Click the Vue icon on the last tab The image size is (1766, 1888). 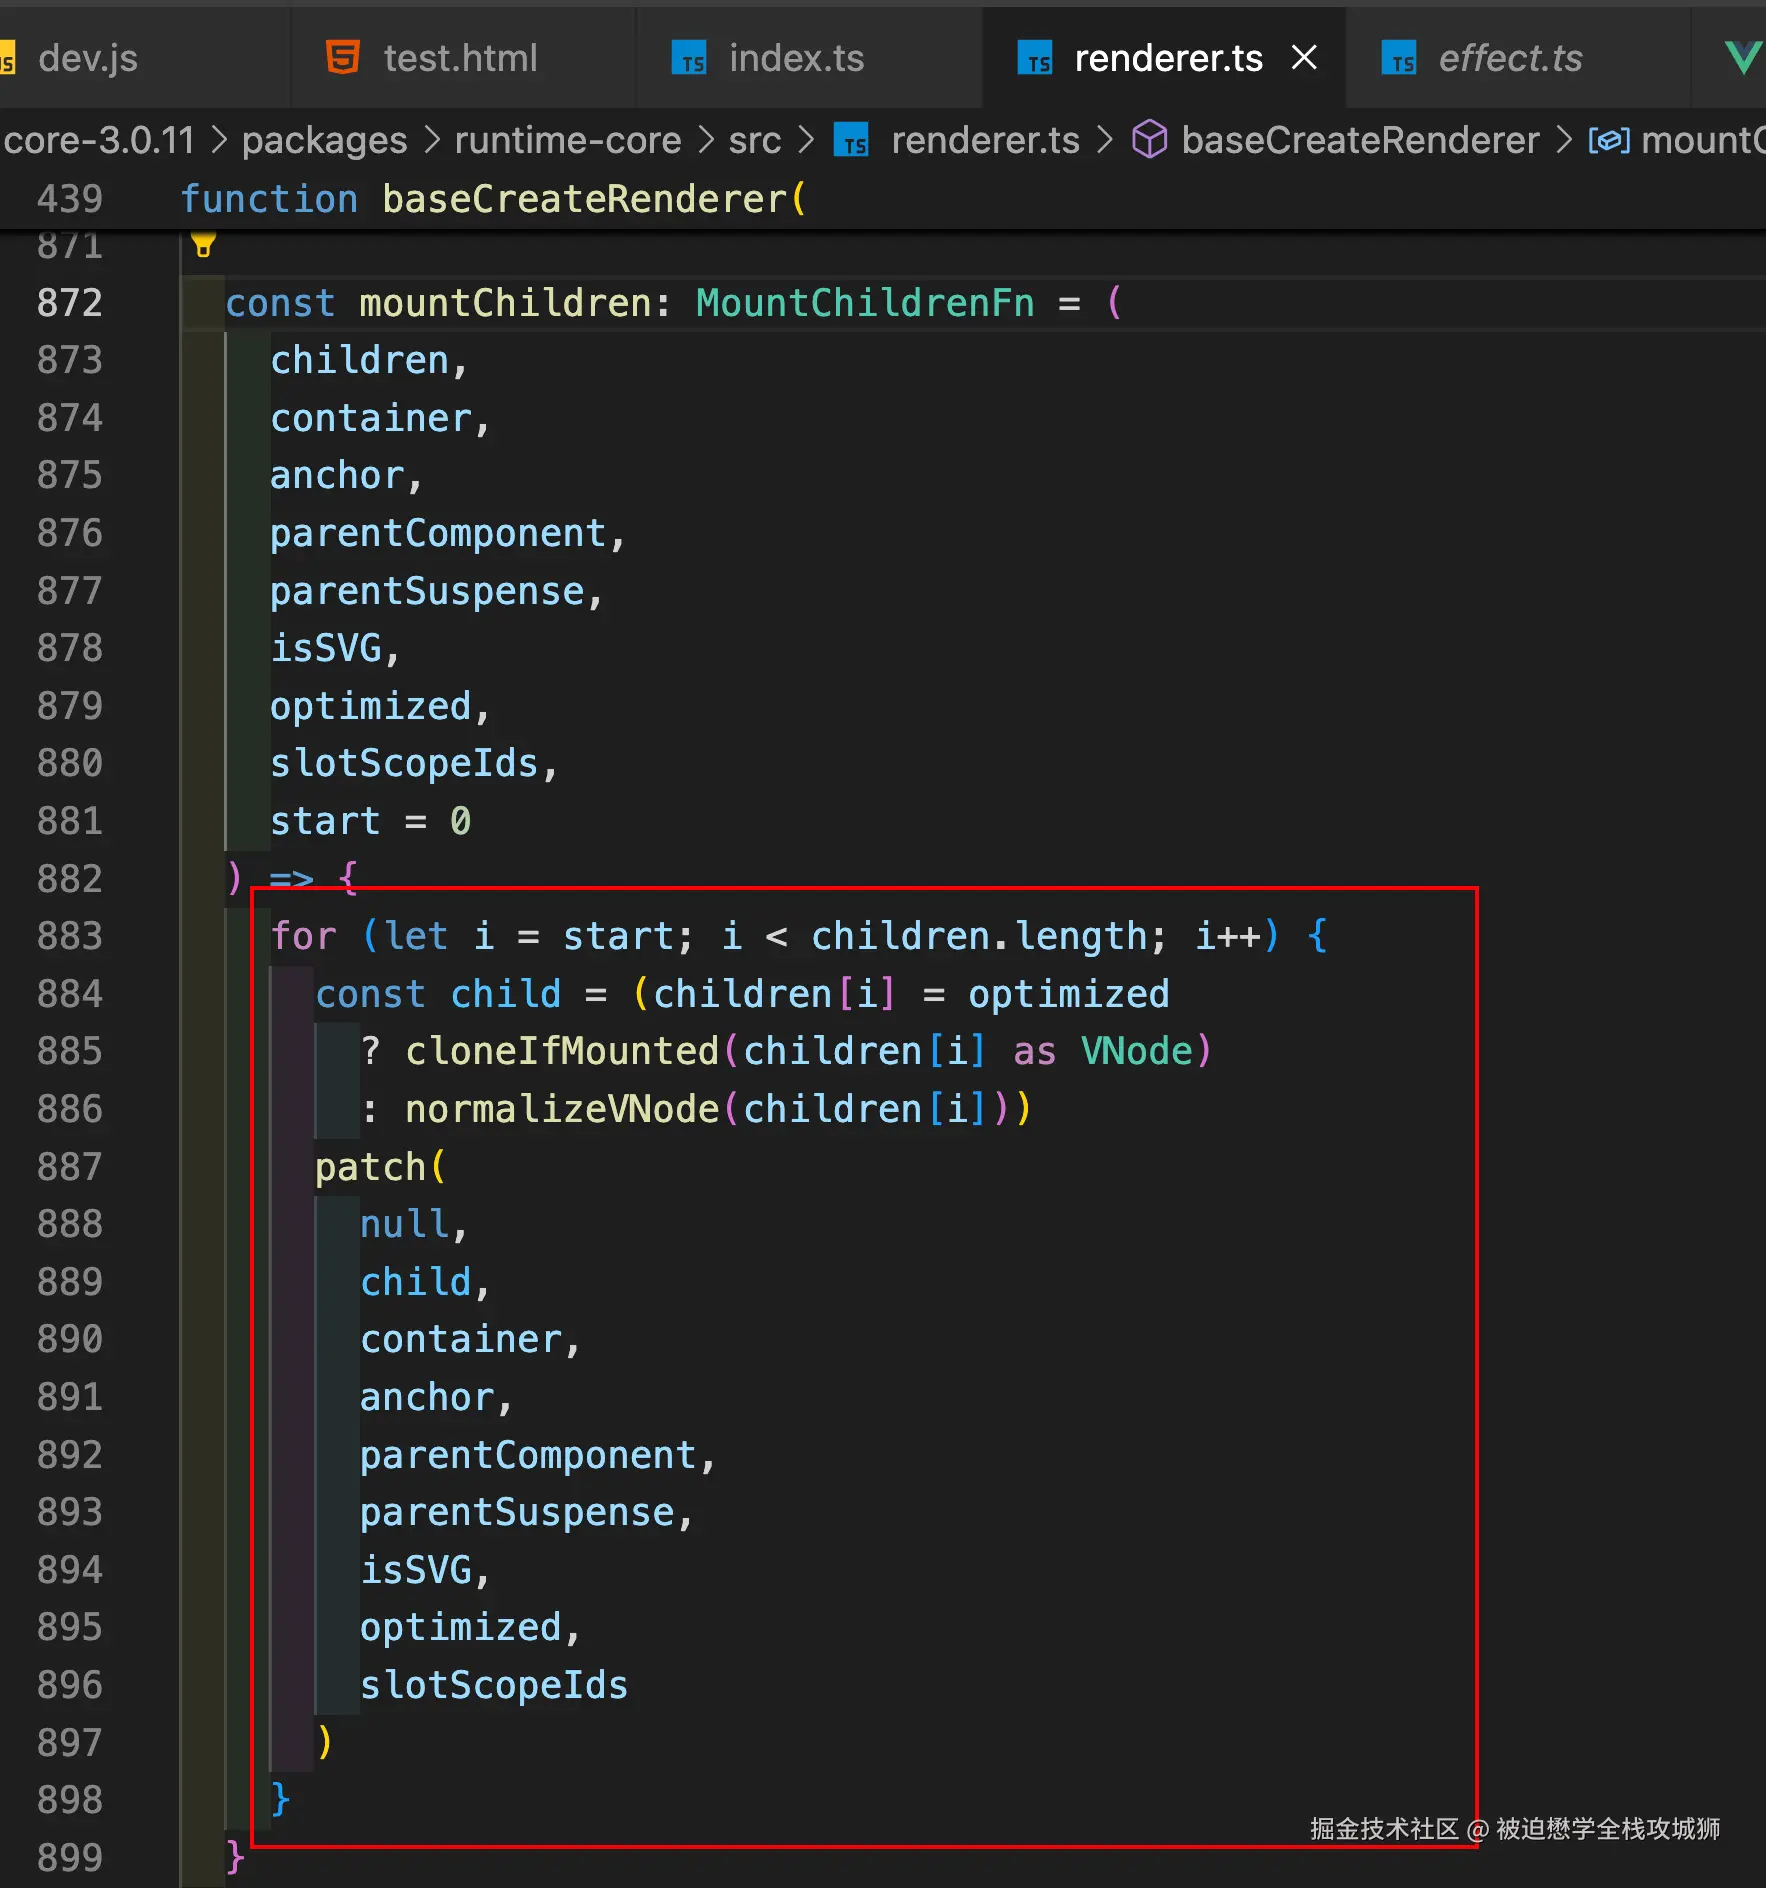(x=1744, y=57)
